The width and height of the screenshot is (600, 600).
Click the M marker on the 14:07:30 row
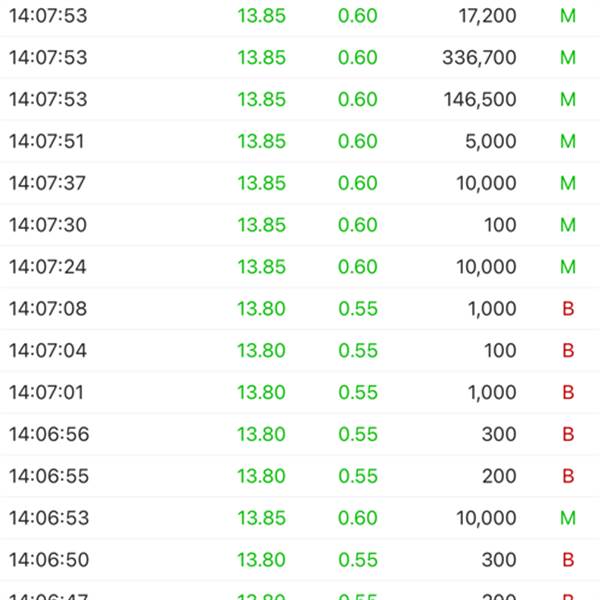[568, 226]
